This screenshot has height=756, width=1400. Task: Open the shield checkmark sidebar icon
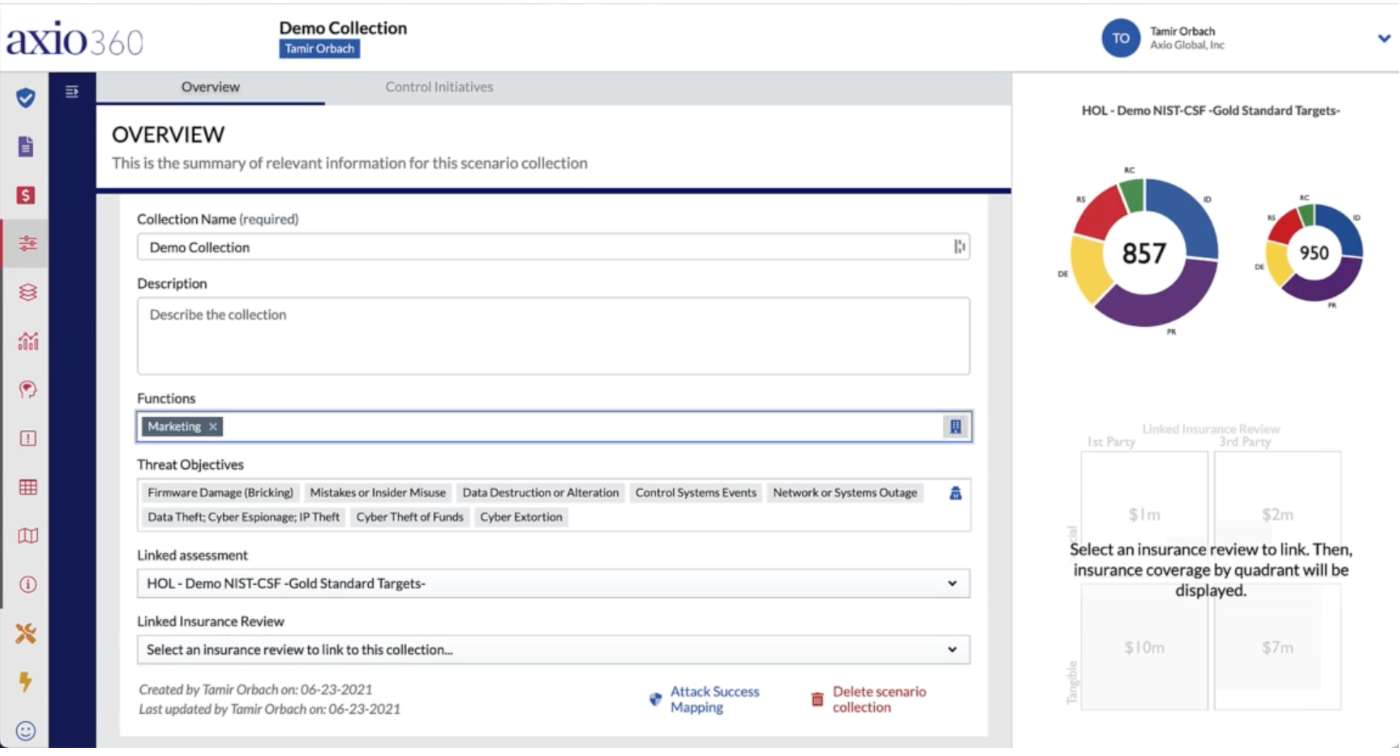[x=26, y=98]
